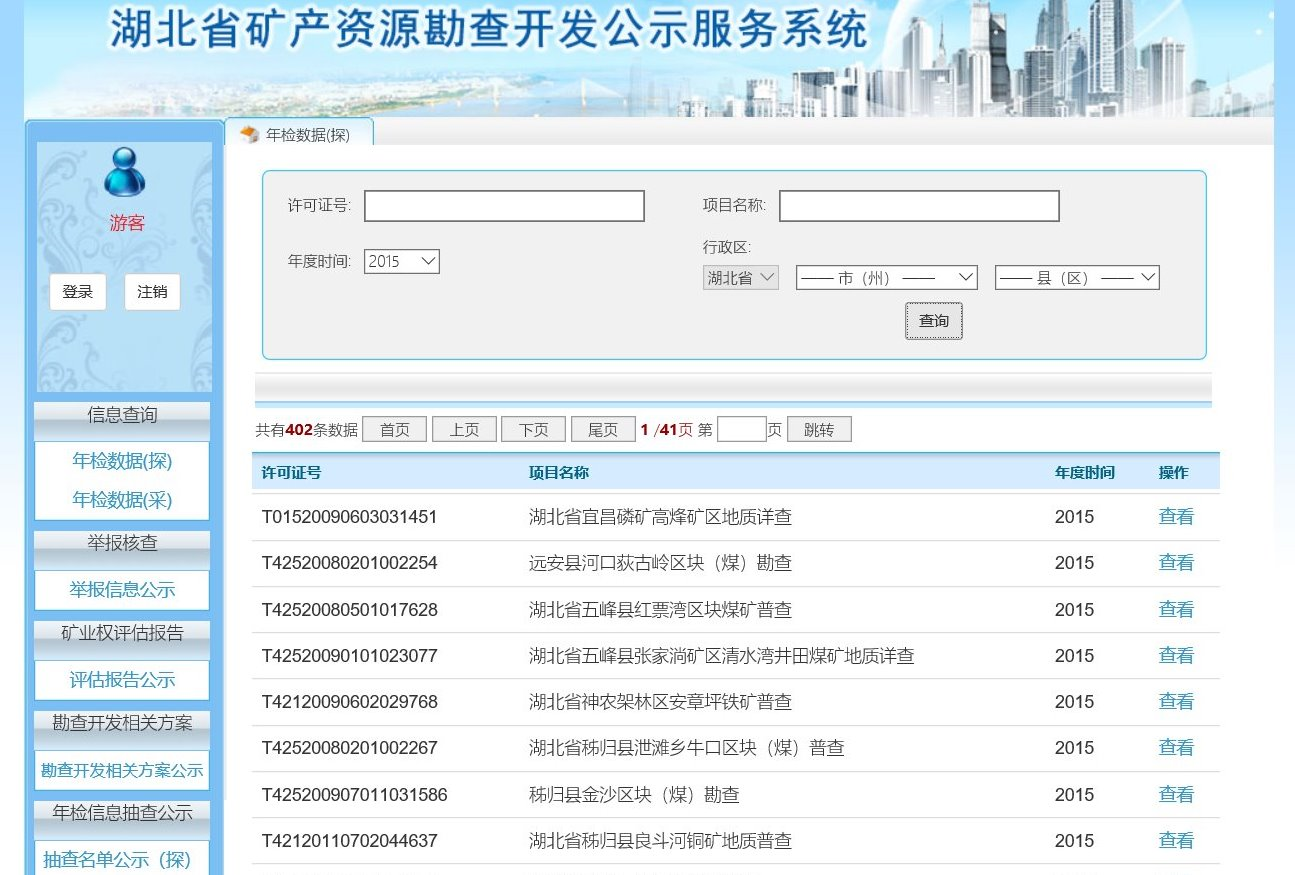The width and height of the screenshot is (1295, 875).
Task: Expand the 市（州） city dropdown
Action: [886, 277]
